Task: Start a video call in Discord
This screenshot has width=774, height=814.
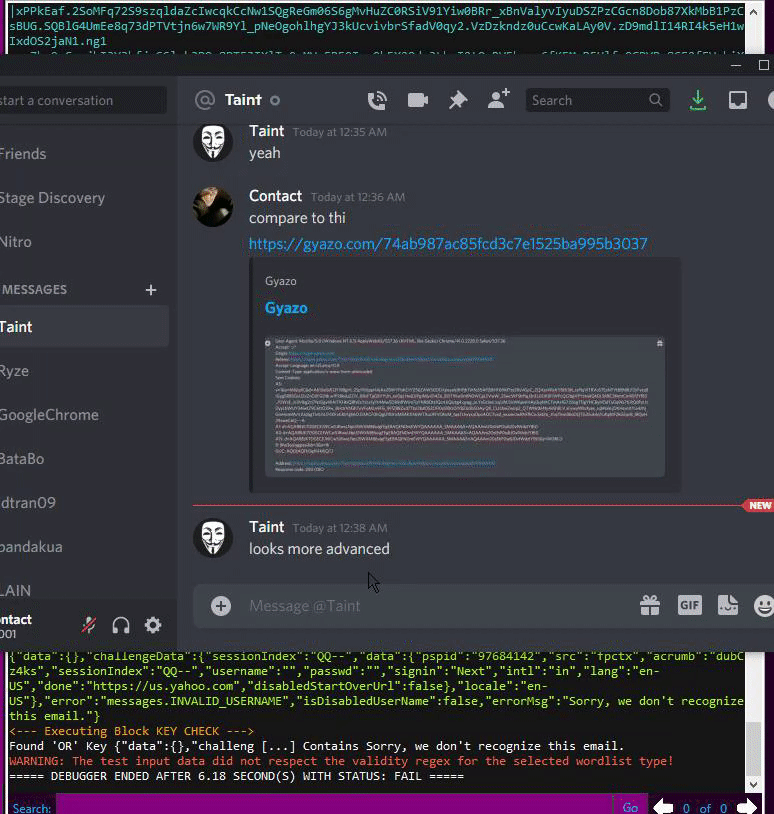Action: (x=417, y=100)
